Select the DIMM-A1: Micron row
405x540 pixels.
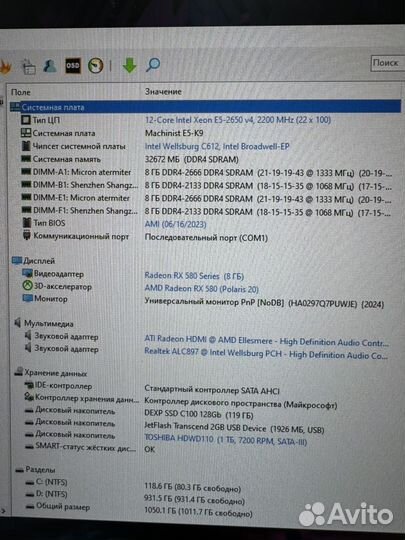click(x=76, y=172)
